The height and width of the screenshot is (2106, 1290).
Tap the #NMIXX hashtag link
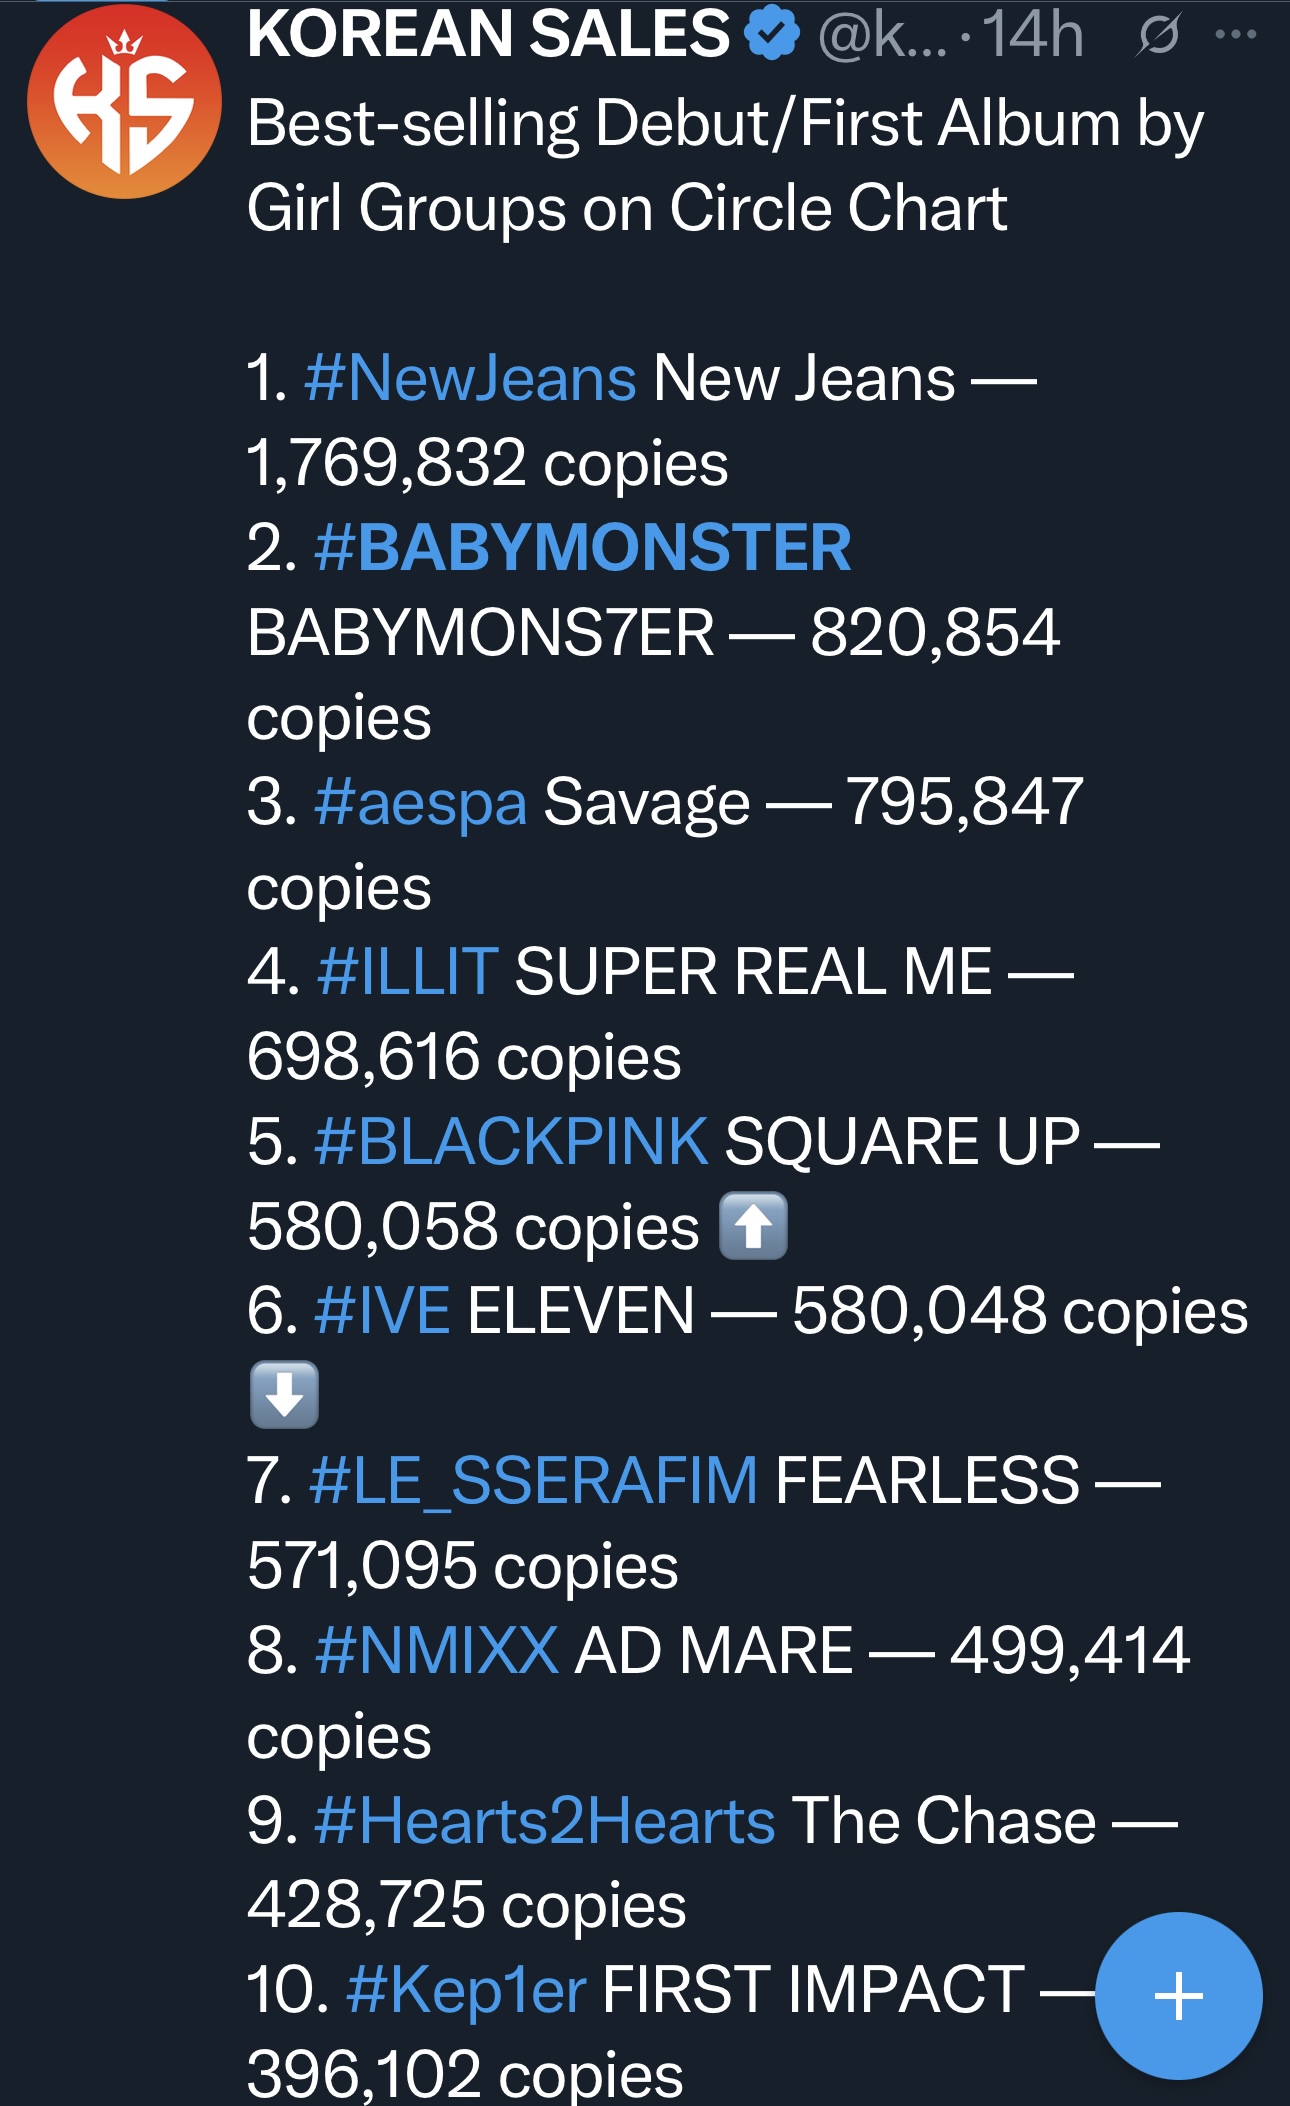click(436, 1650)
